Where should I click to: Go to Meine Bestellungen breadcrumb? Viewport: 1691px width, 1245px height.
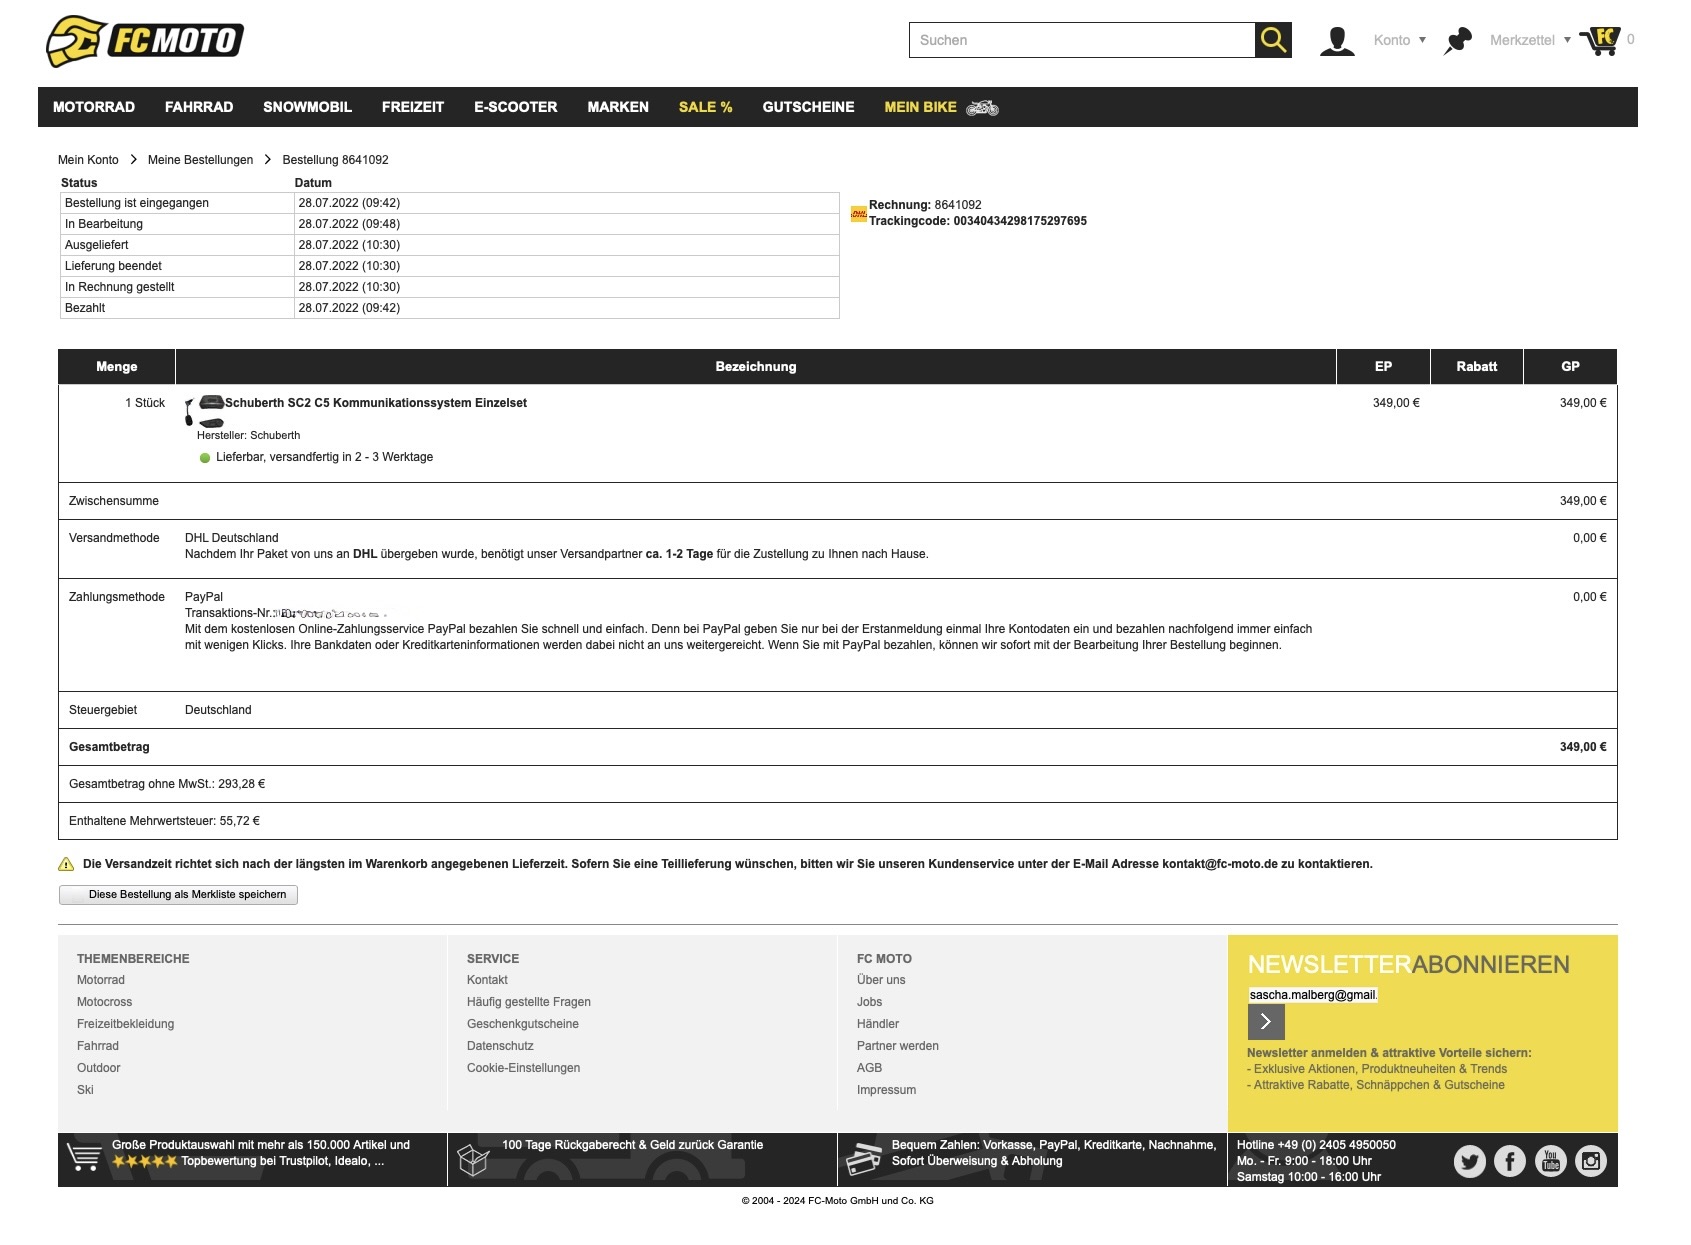[x=200, y=160]
